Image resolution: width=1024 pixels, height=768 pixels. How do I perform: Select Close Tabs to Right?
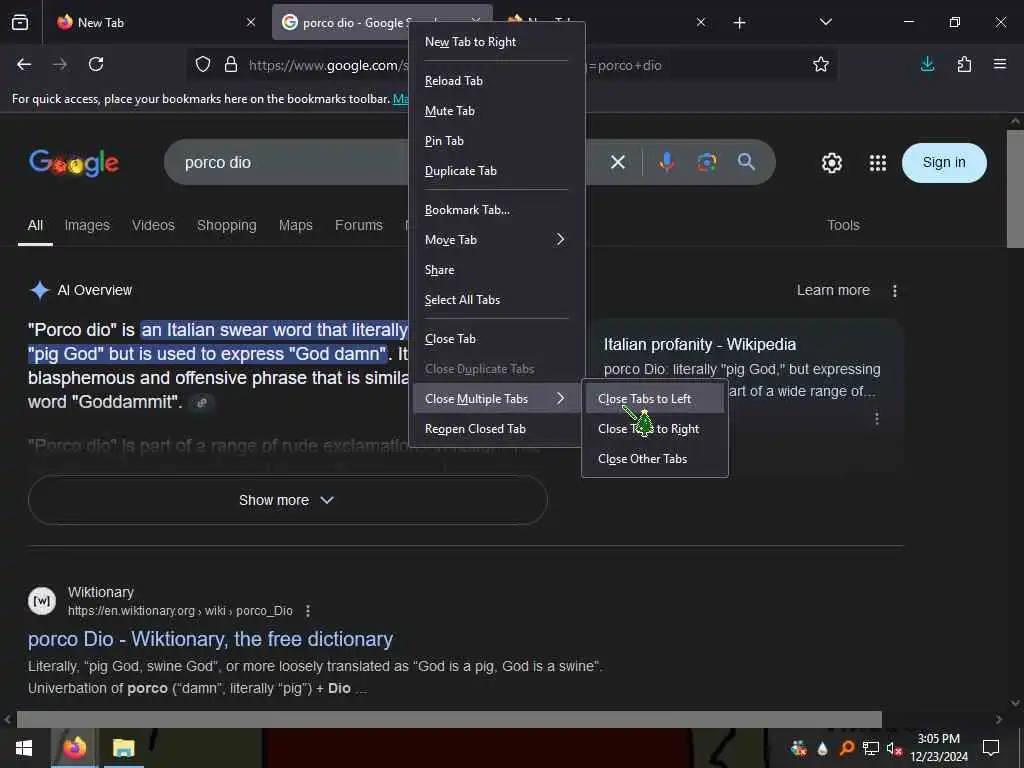(x=655, y=428)
